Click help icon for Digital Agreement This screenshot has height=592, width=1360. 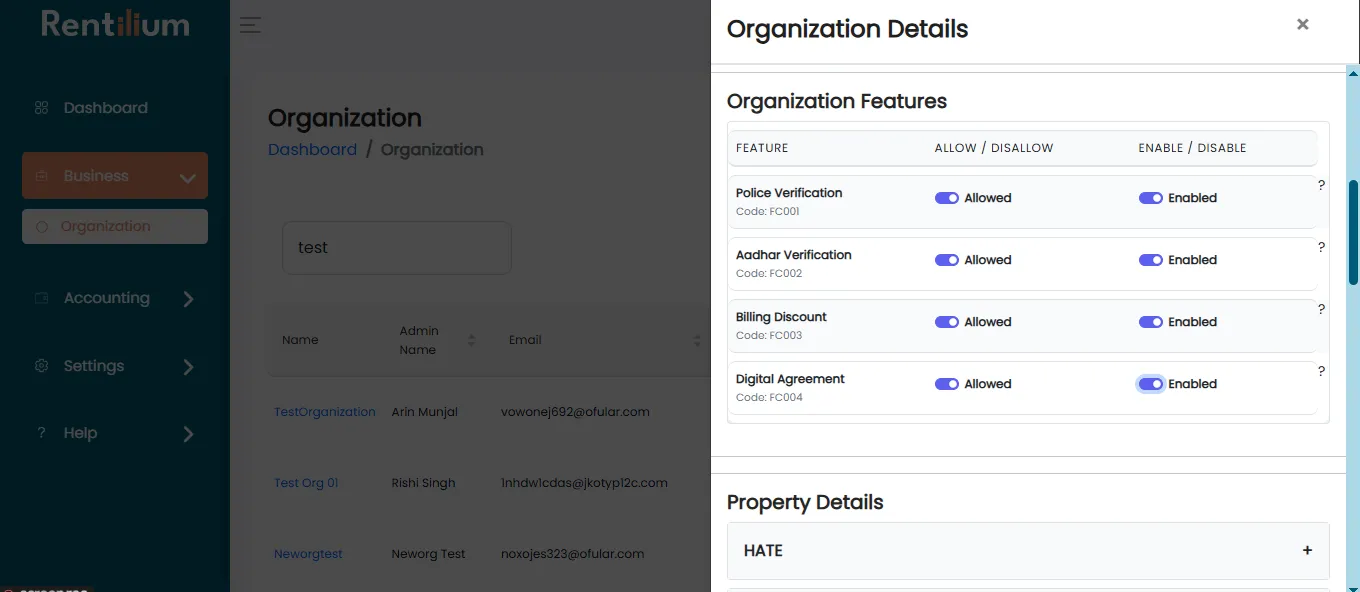1321,371
